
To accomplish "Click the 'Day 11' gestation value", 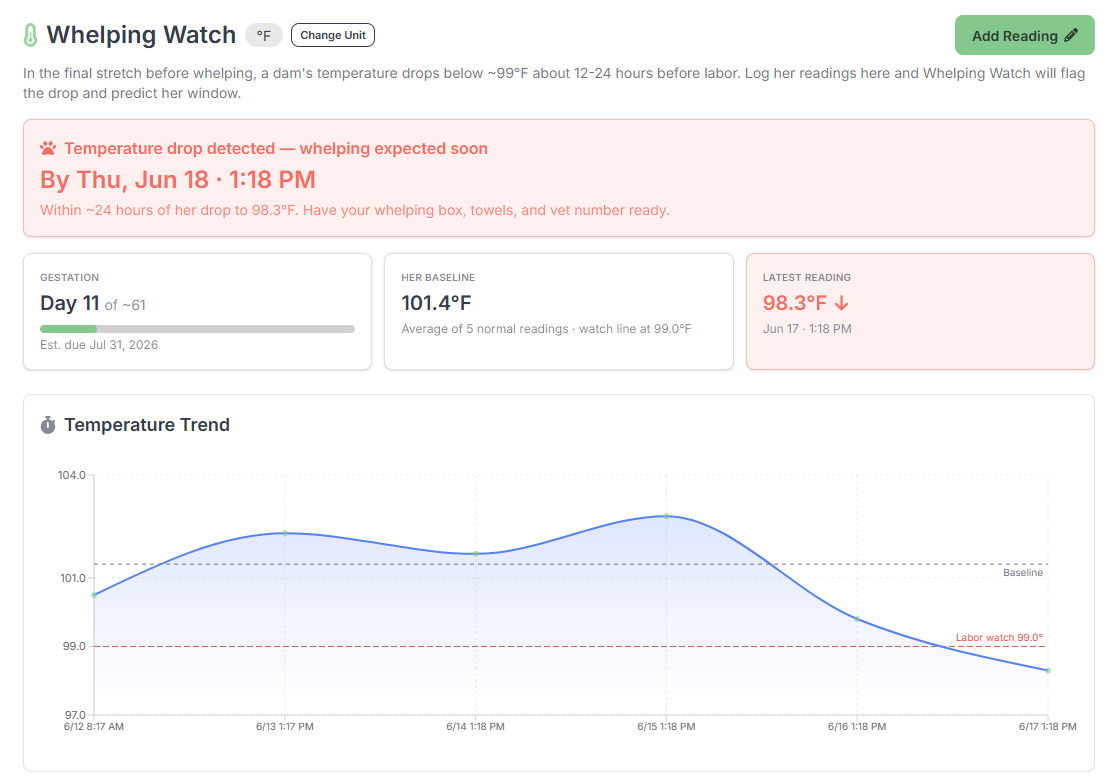I will 69,303.
